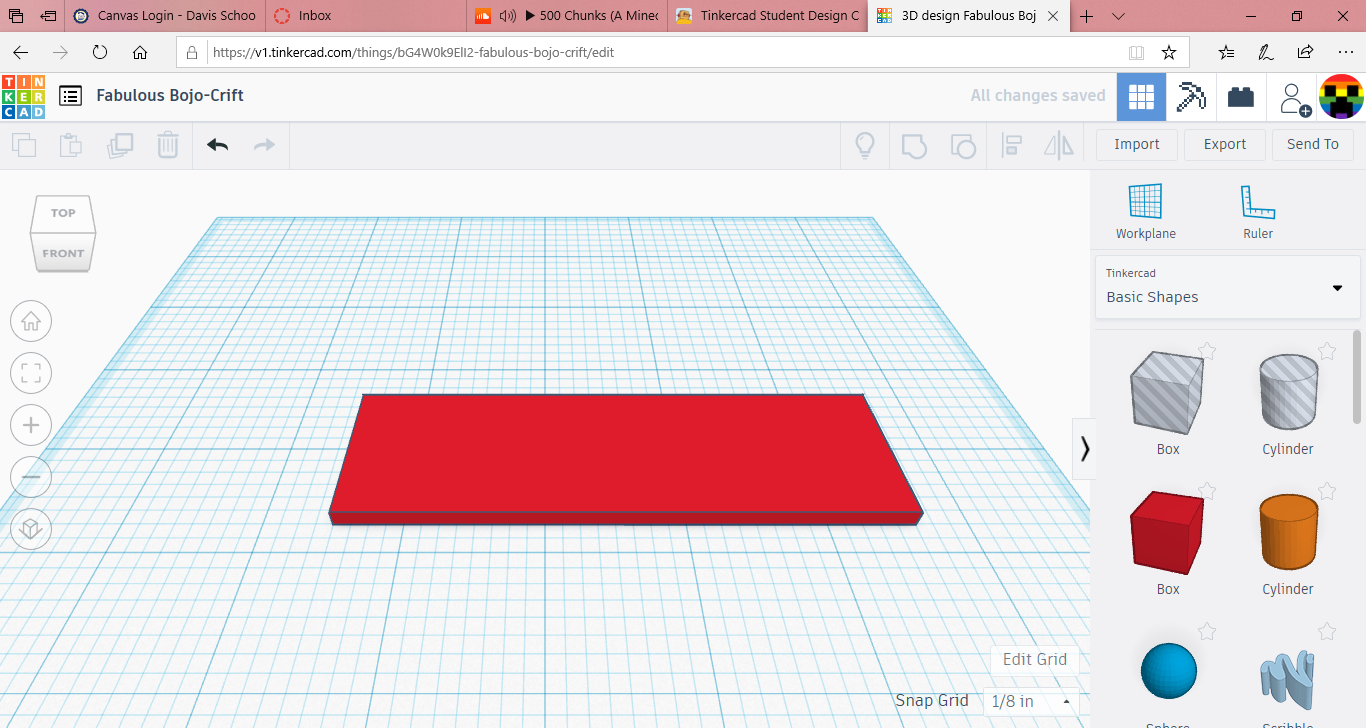
Task: Undo the last action
Action: [218, 145]
